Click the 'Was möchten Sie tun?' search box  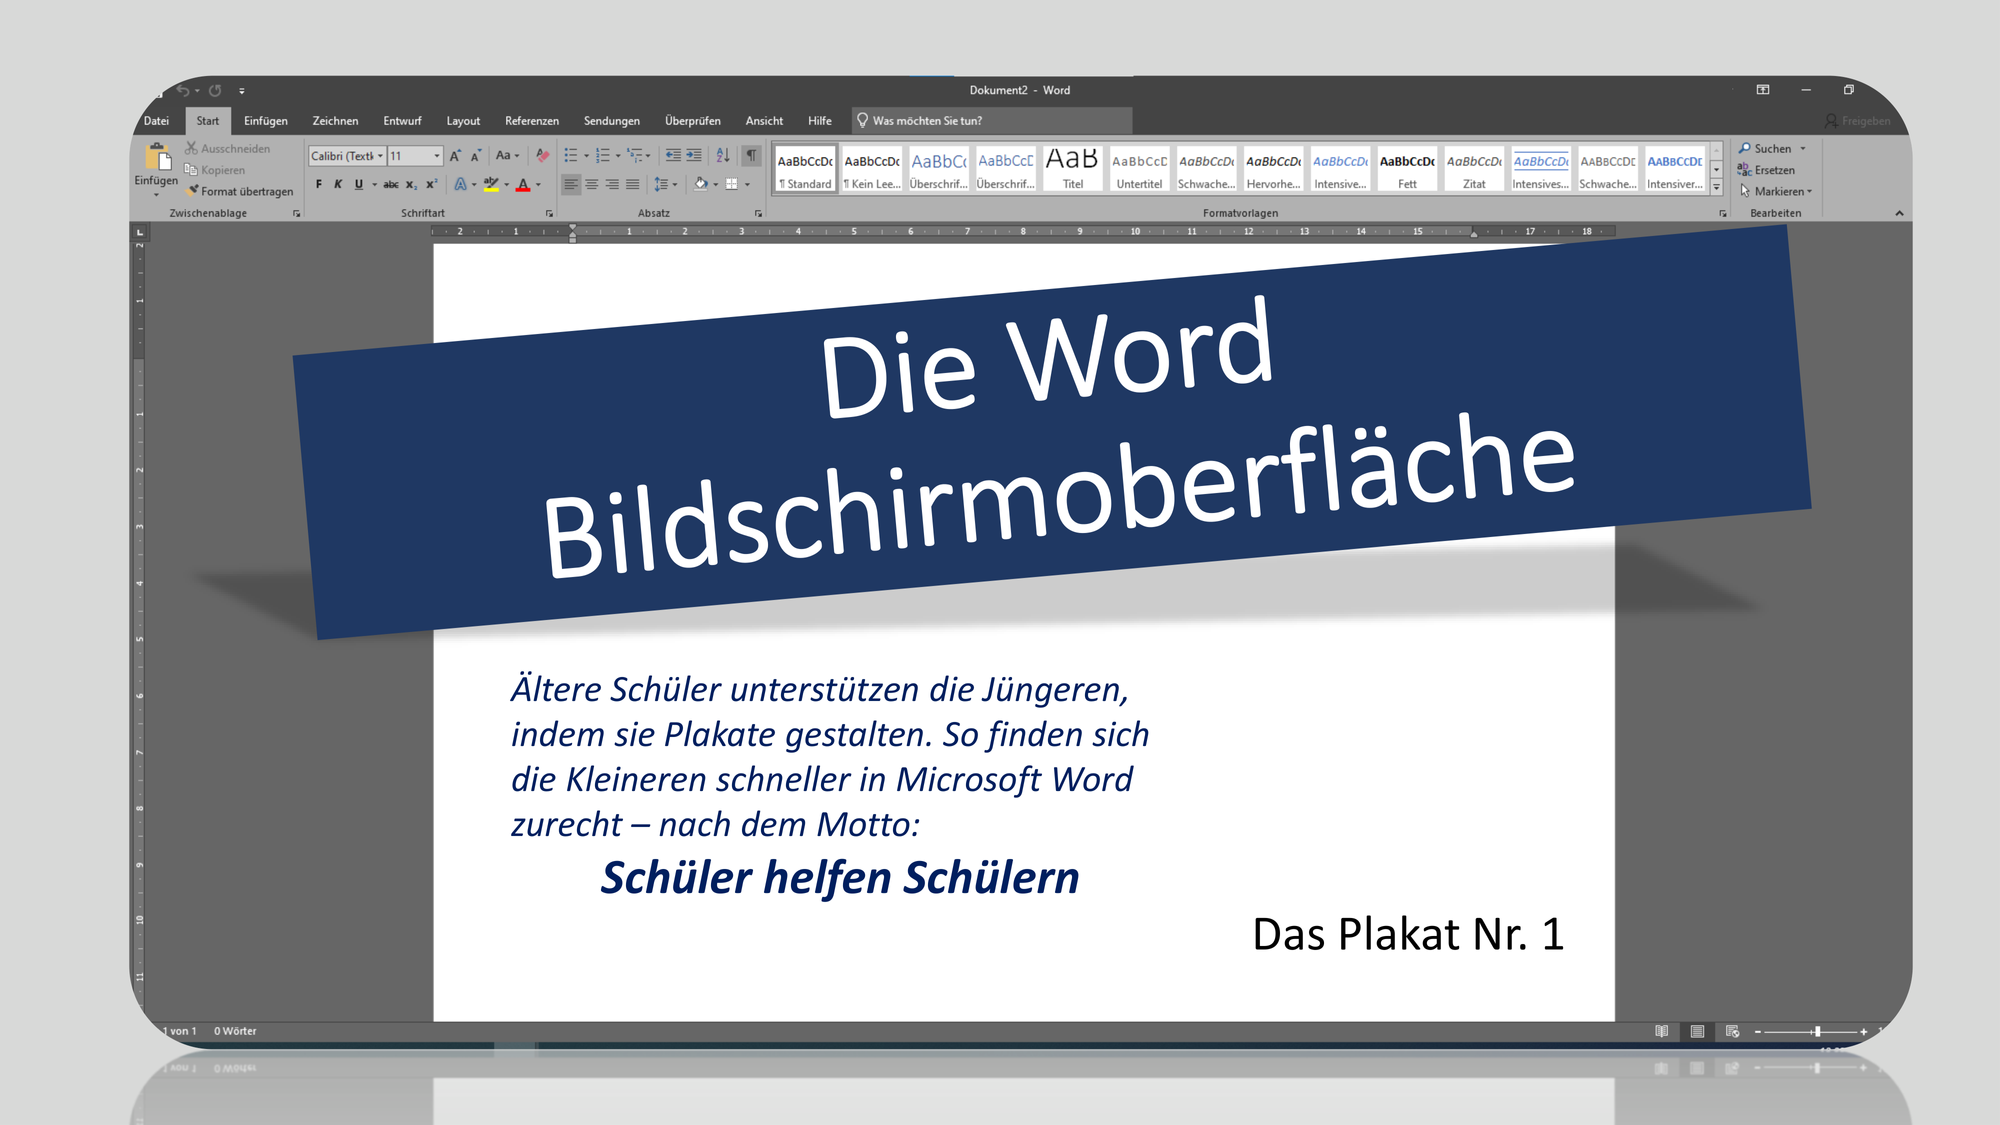991,121
